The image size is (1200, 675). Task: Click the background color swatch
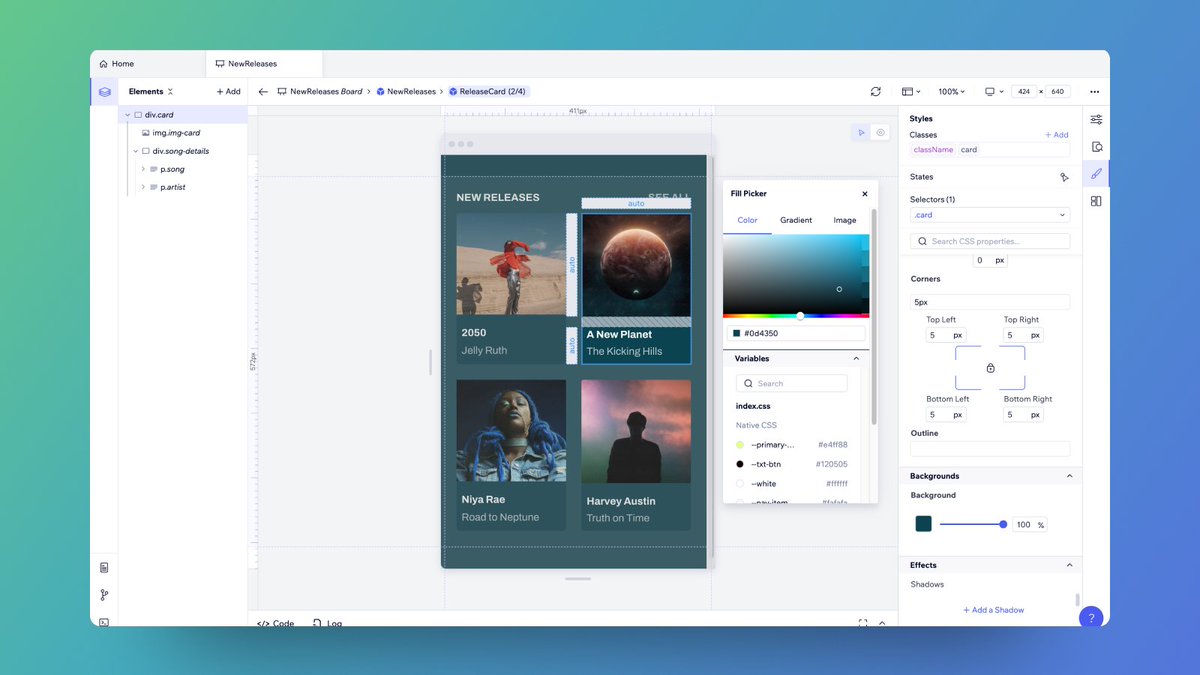point(923,524)
